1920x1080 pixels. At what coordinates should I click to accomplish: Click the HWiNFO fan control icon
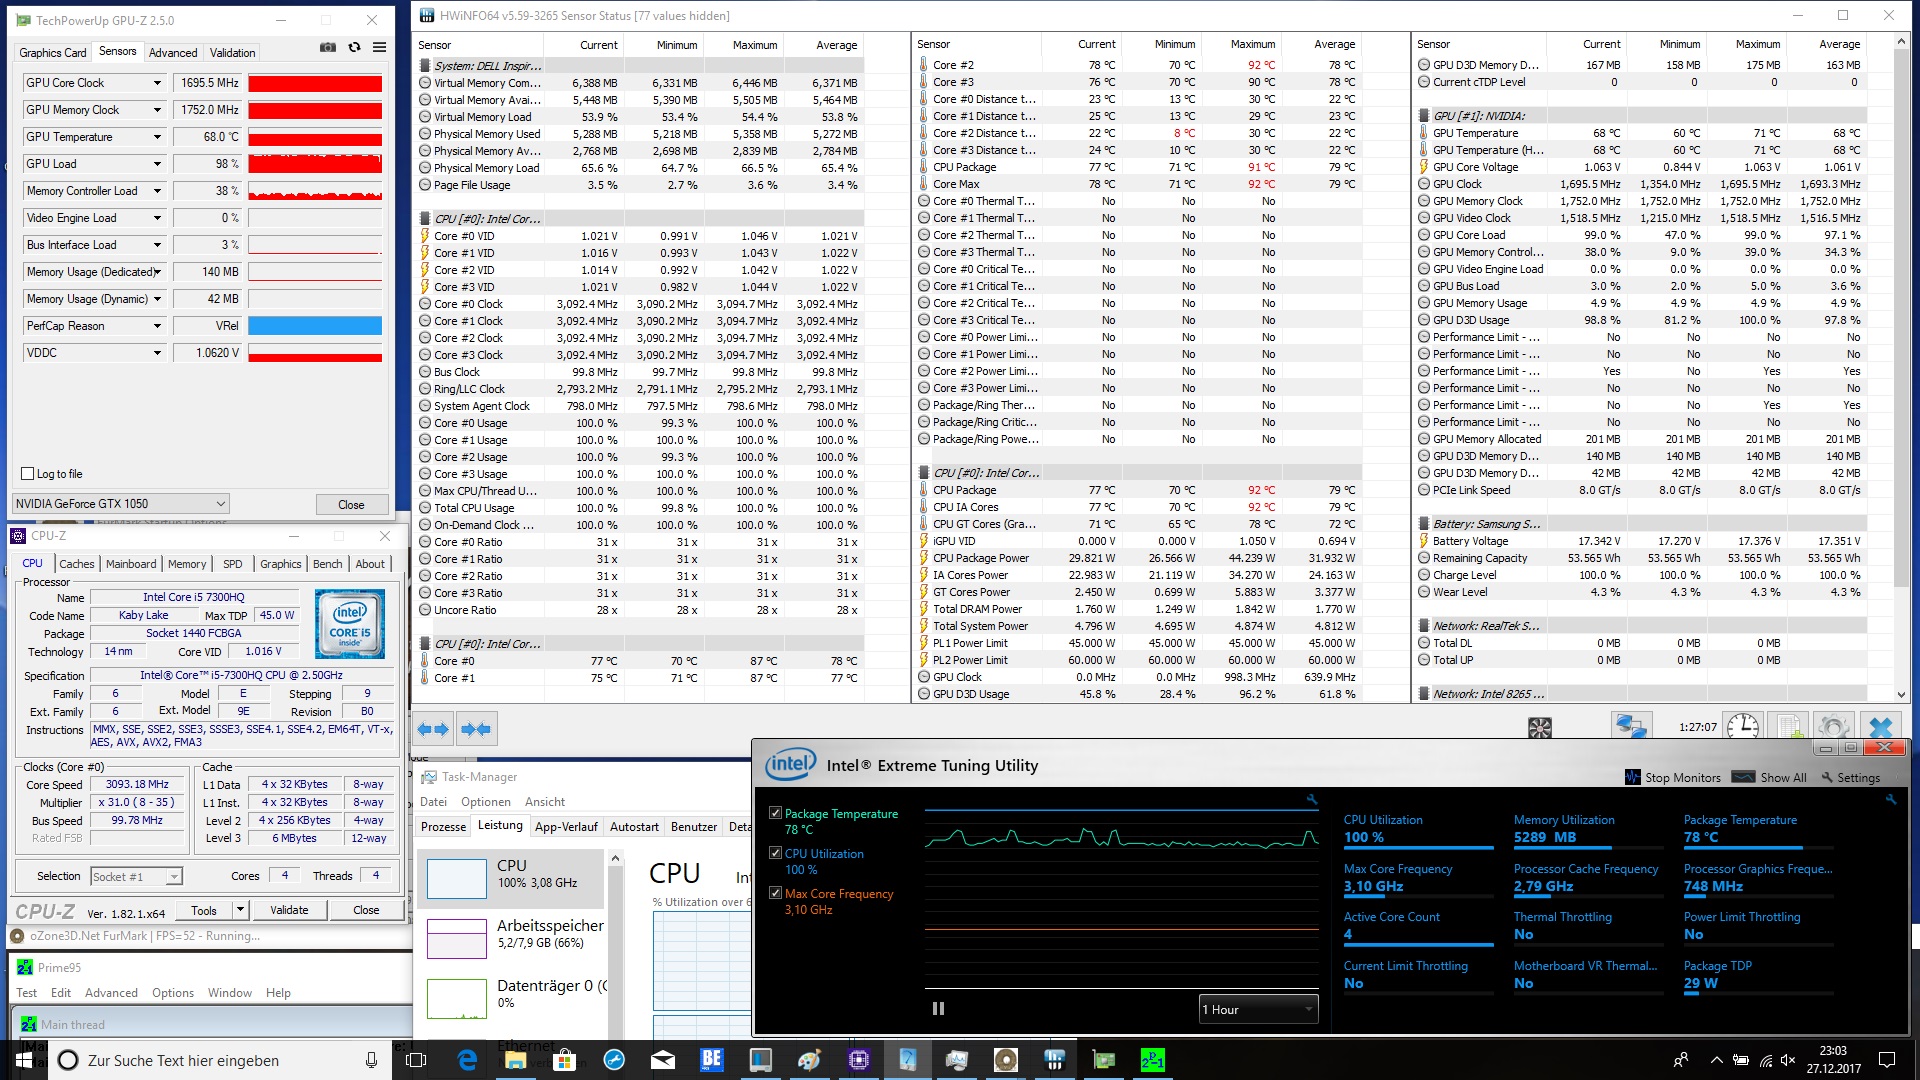pos(1540,728)
